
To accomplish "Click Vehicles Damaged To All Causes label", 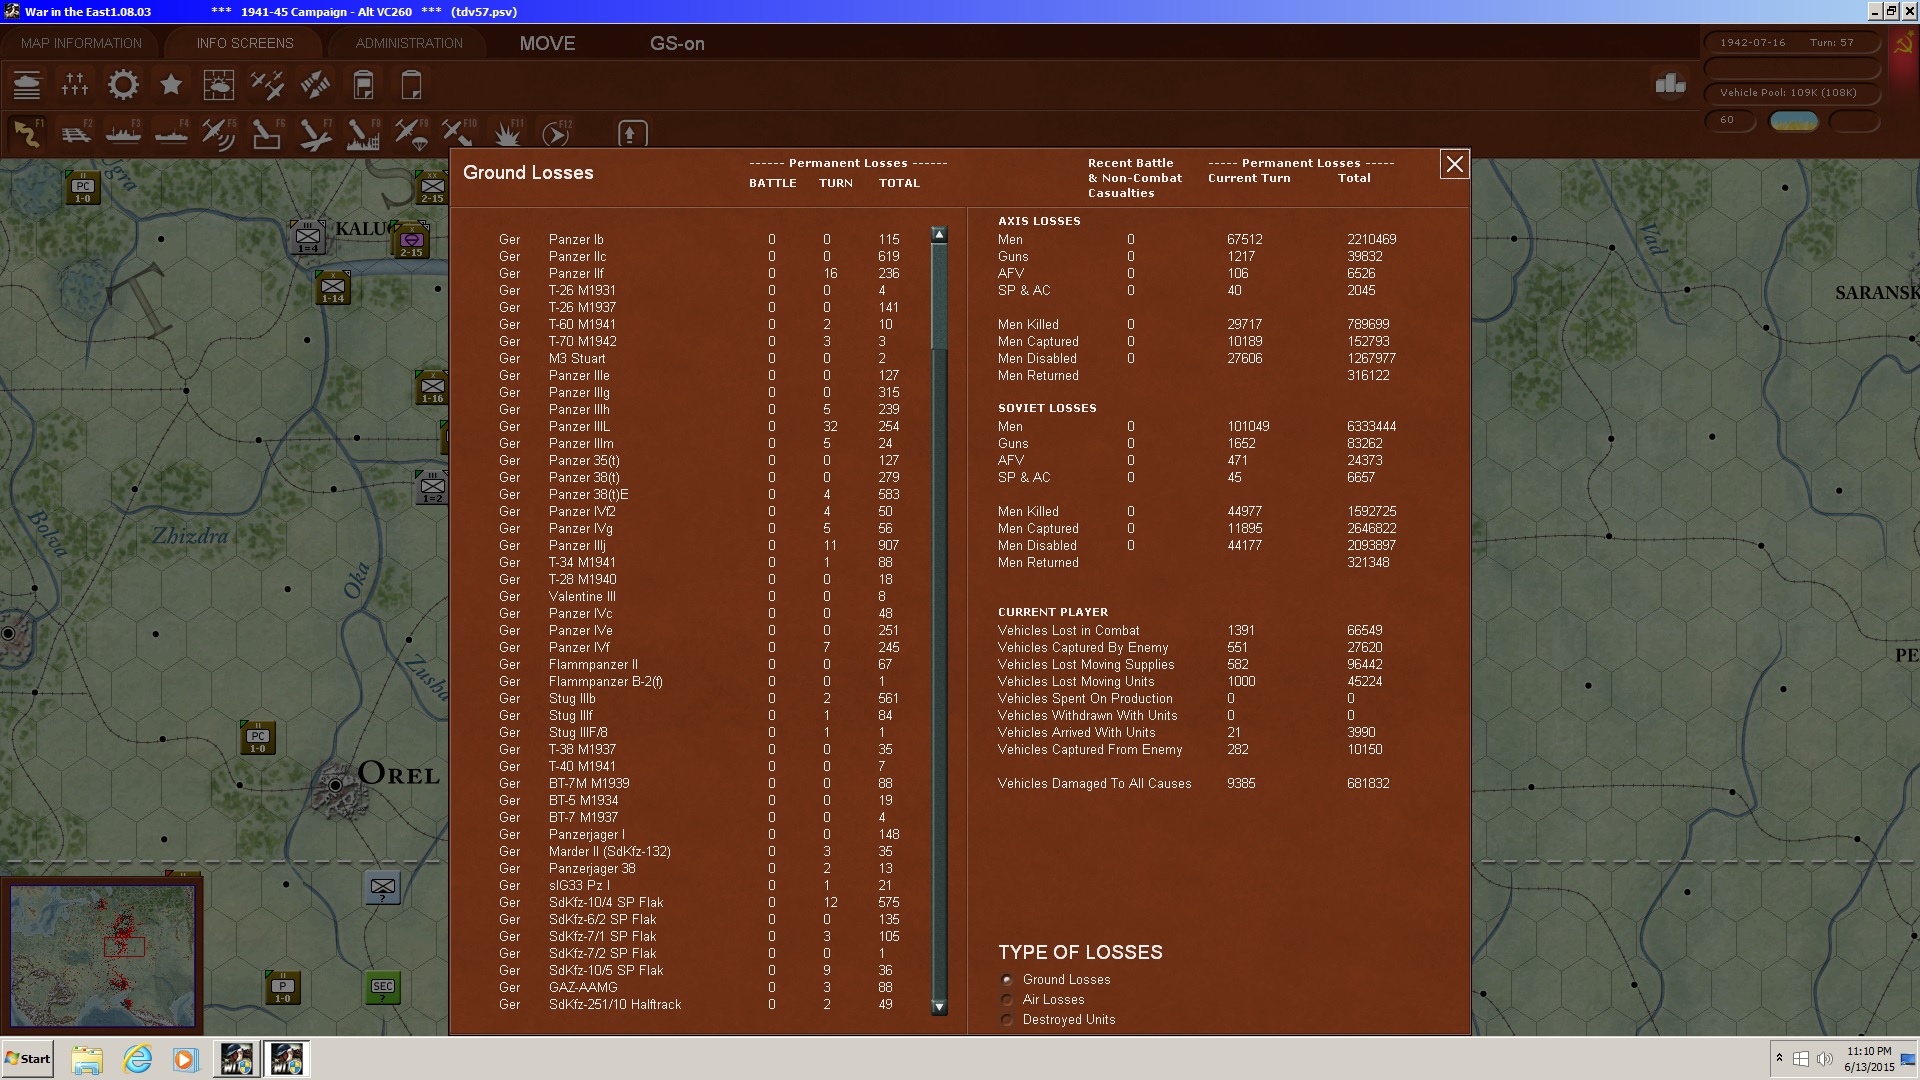I will (x=1094, y=784).
